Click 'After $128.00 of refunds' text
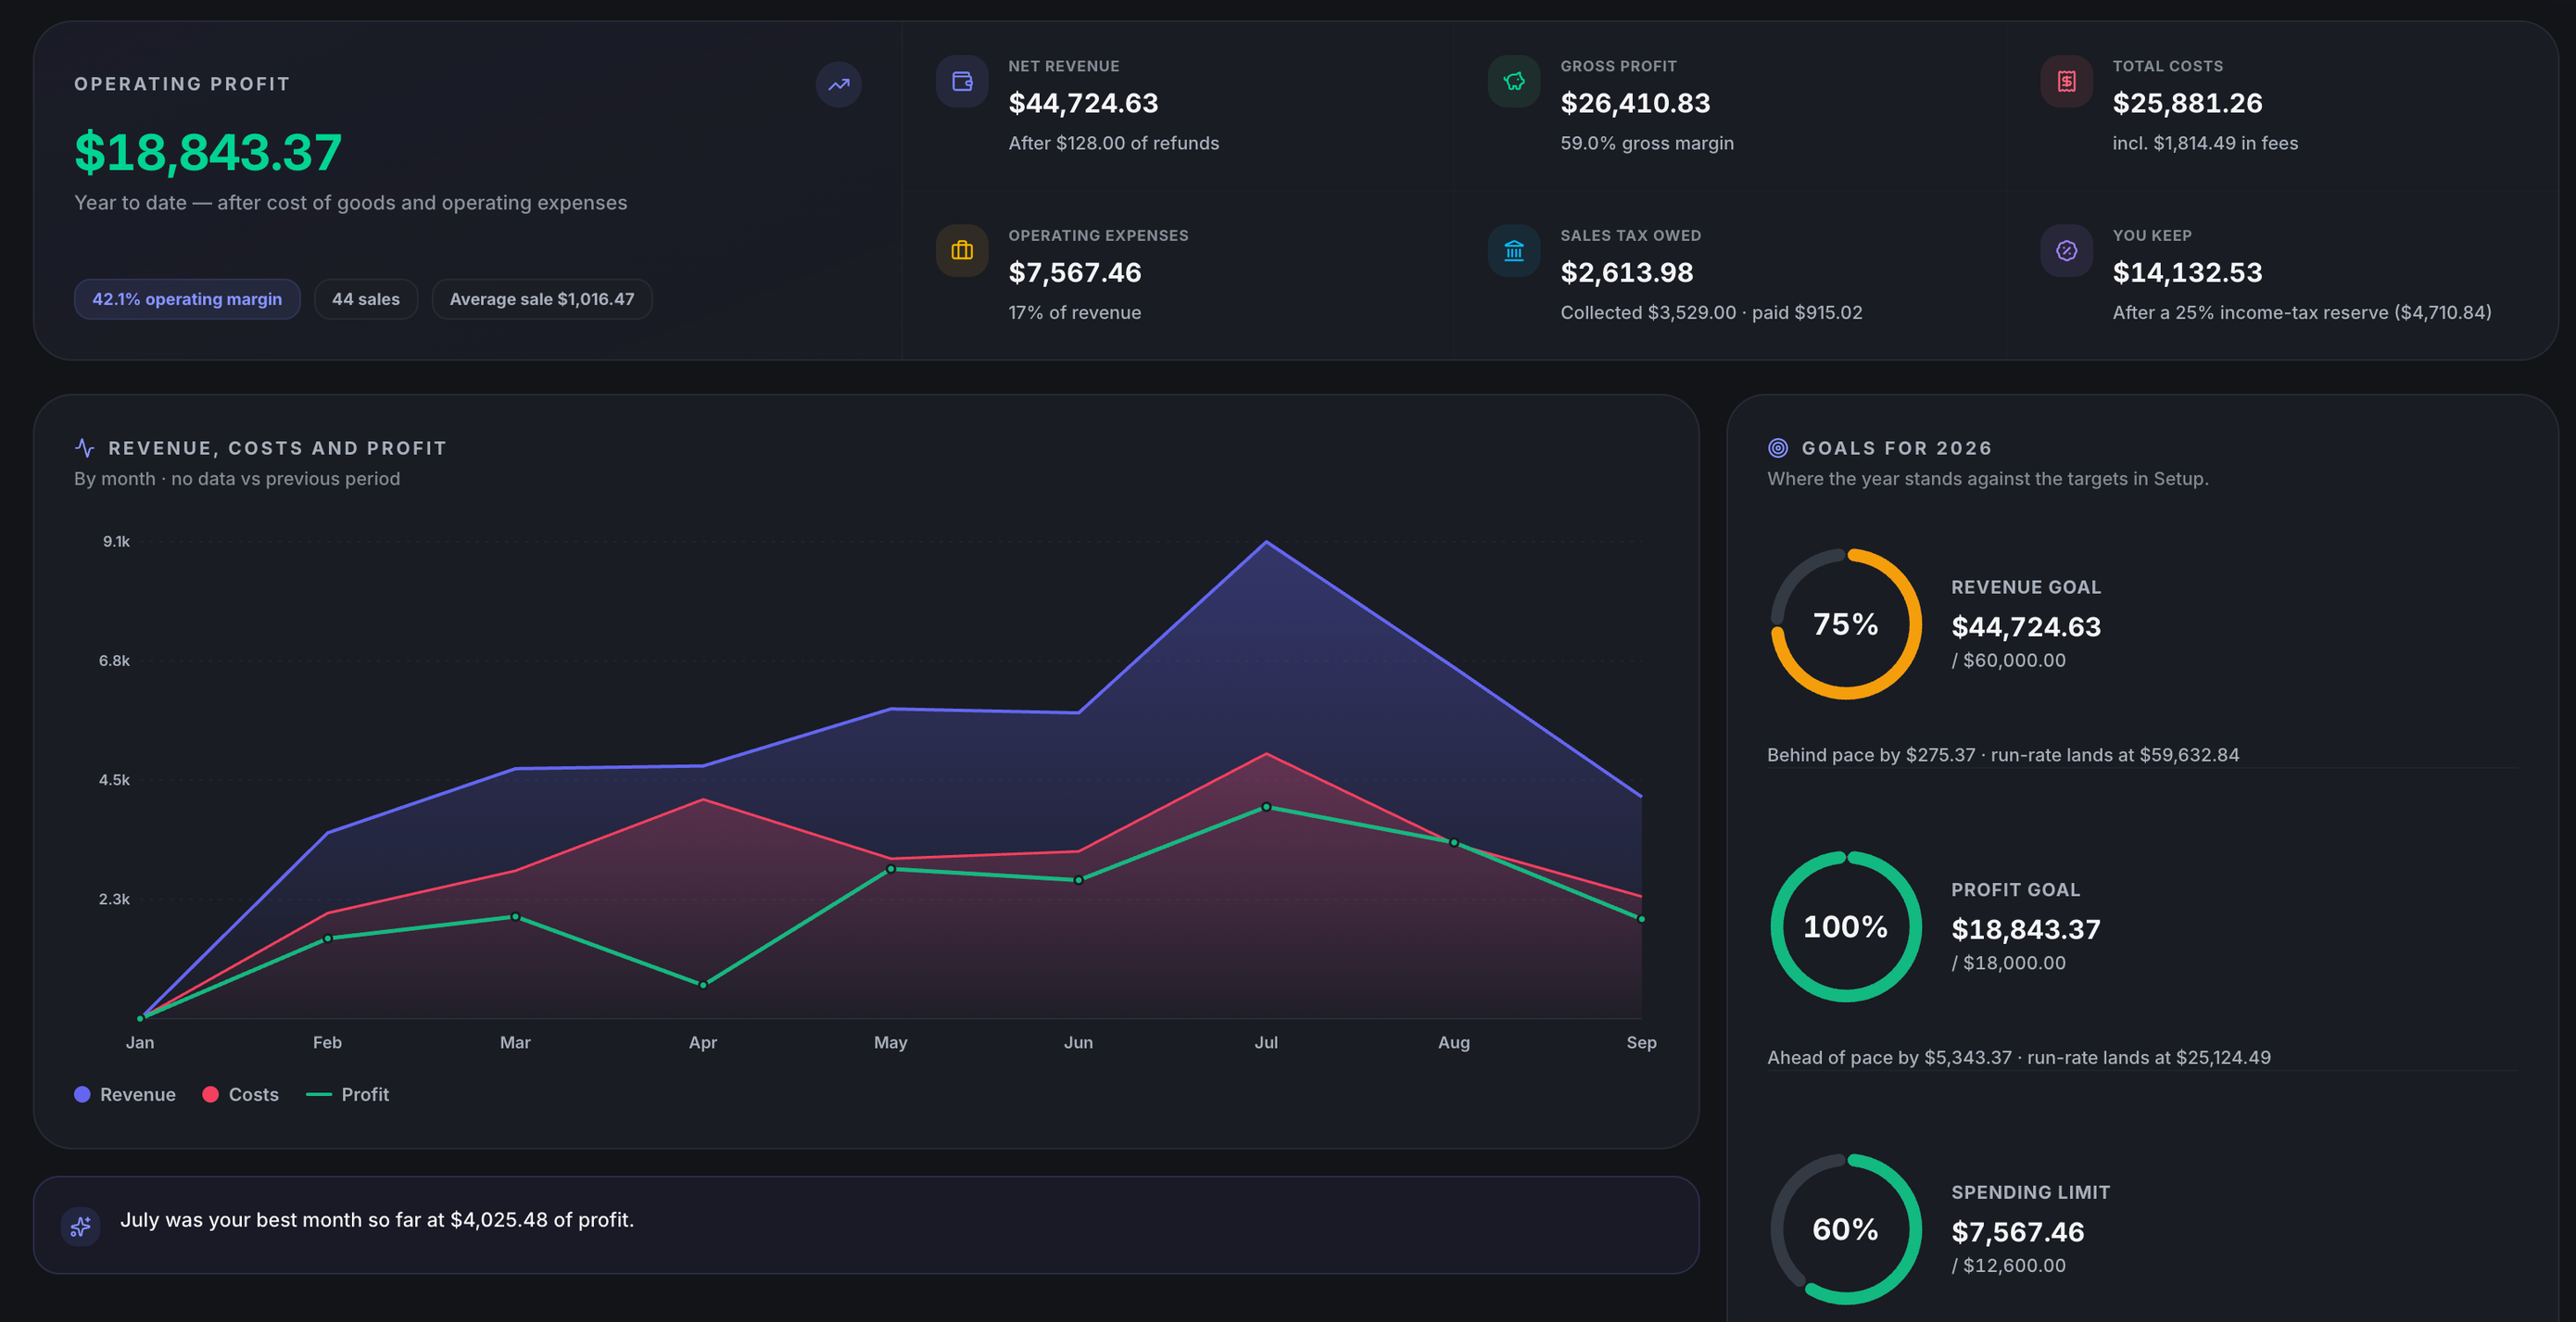The height and width of the screenshot is (1322, 2576). pyautogui.click(x=1114, y=143)
